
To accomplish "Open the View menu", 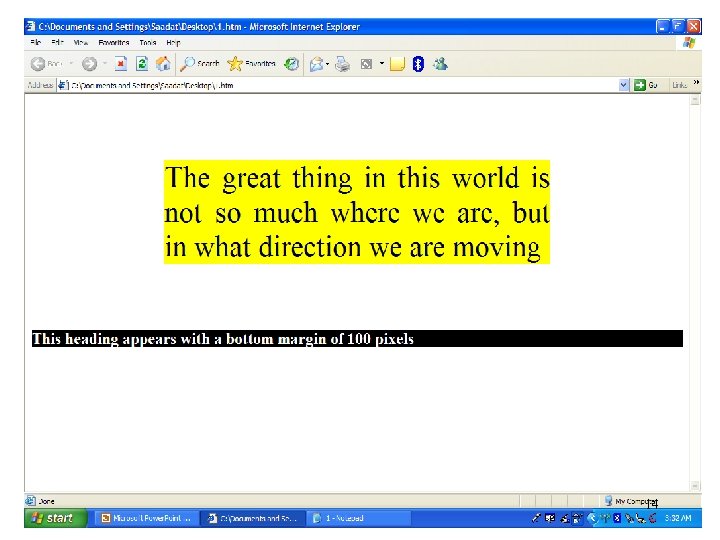I will pos(81,42).
